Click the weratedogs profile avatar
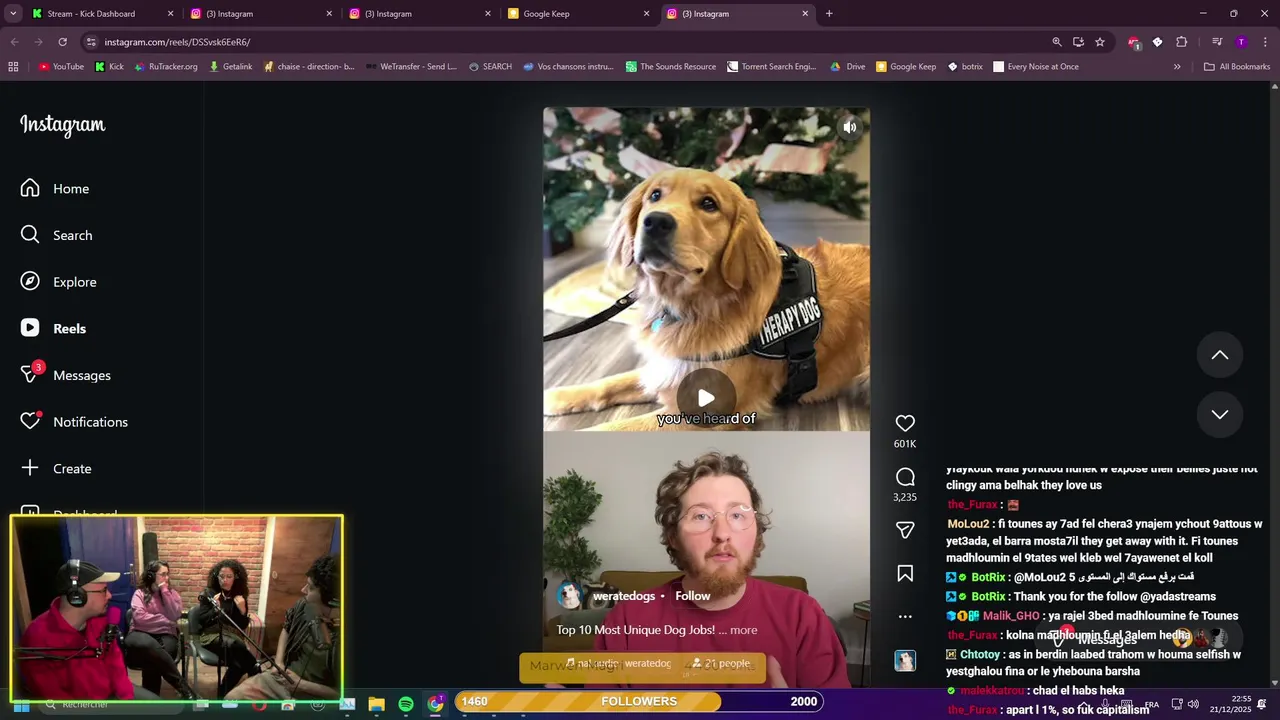Viewport: 1280px width, 720px height. (x=570, y=596)
